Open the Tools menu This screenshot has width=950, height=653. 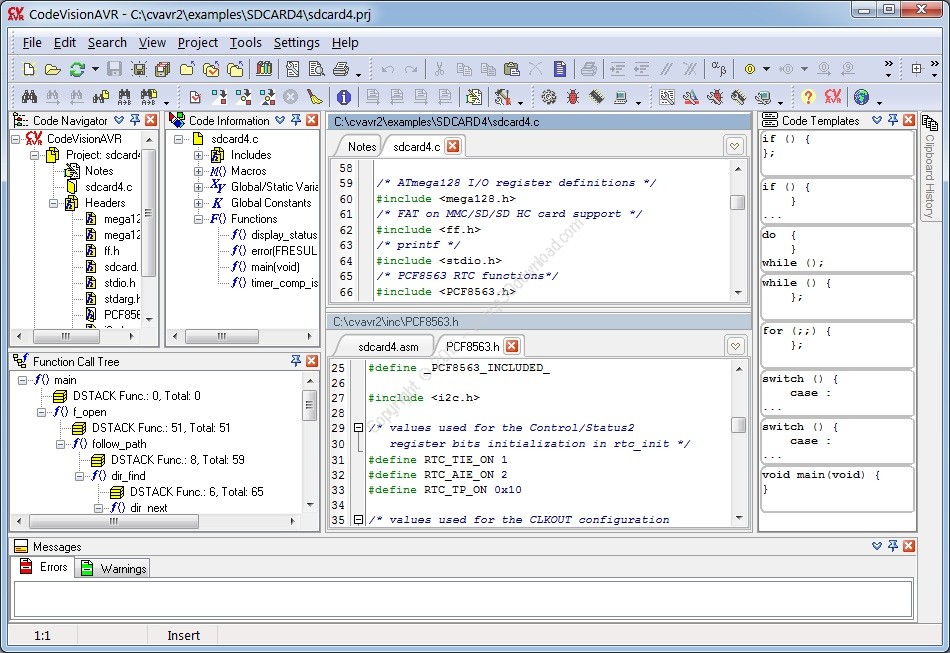(245, 43)
